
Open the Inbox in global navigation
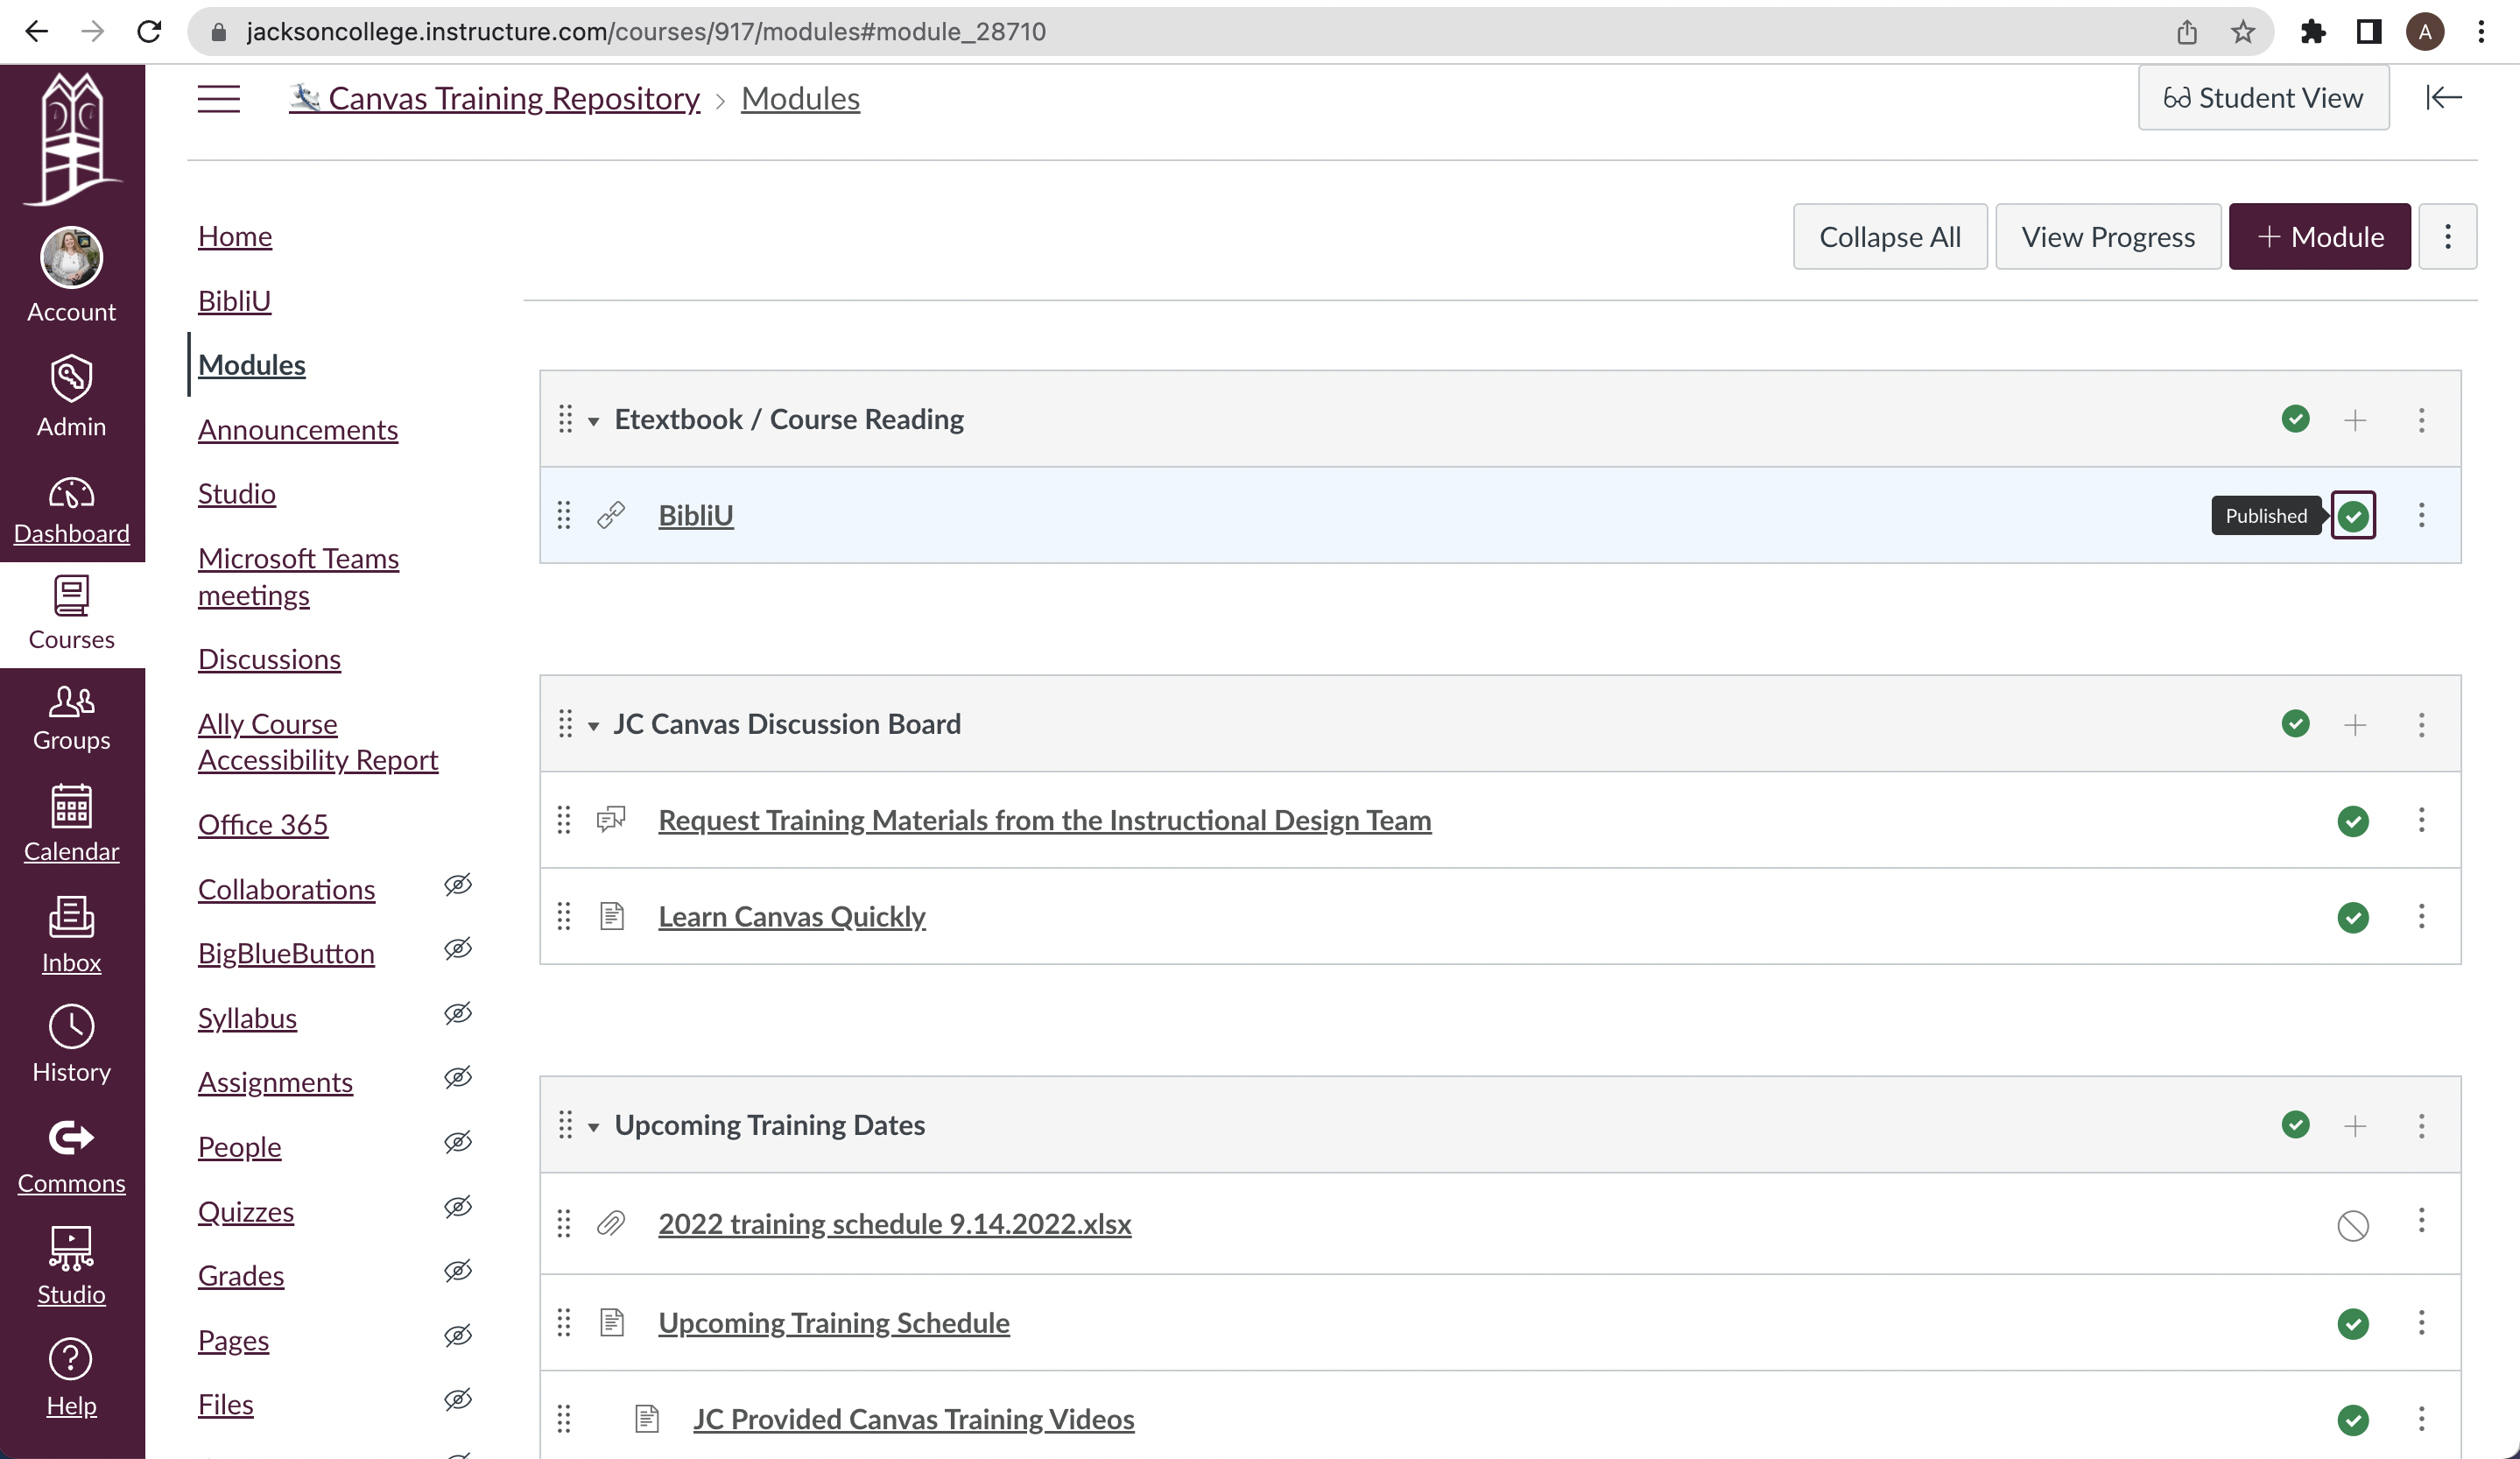tap(71, 934)
